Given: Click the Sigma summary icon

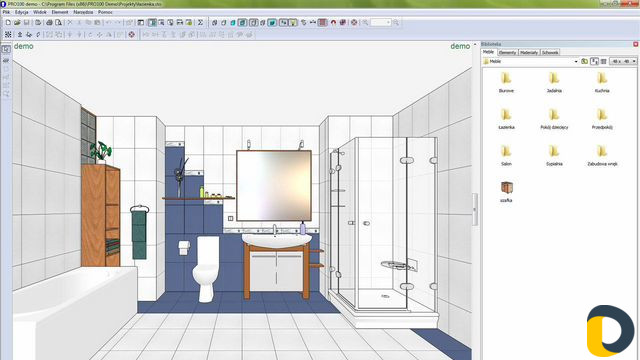Looking at the screenshot, I should pos(200,23).
